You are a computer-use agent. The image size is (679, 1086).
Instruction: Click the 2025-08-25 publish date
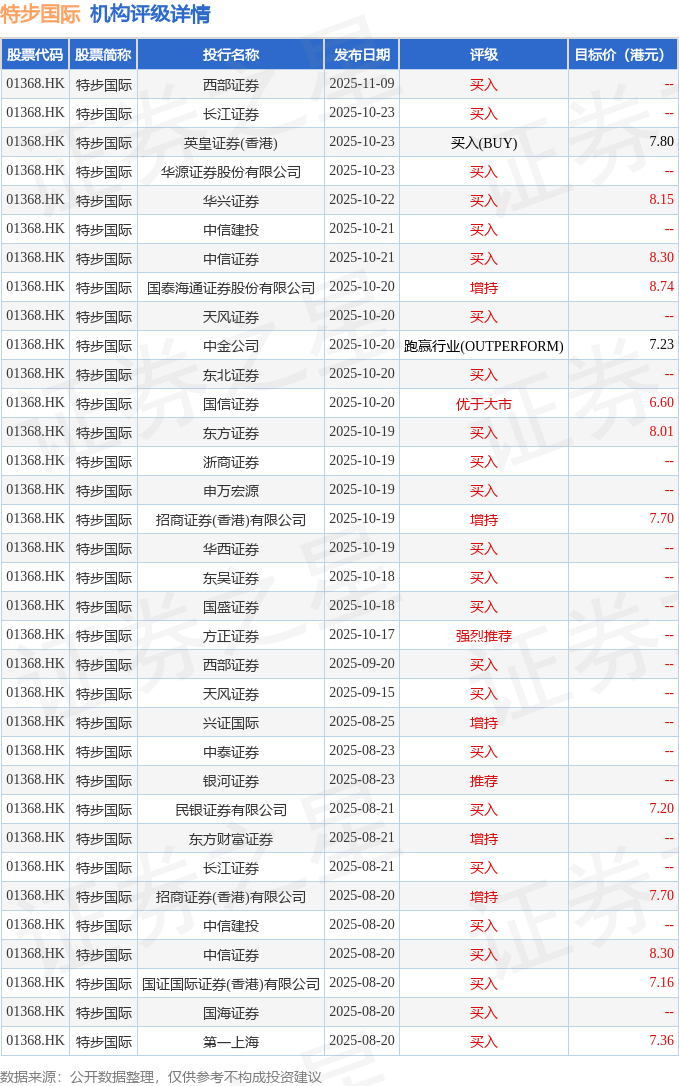[362, 722]
